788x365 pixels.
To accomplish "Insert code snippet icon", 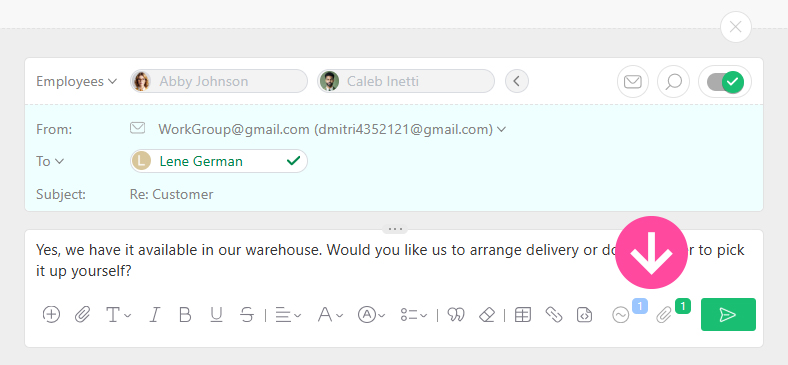I will coord(584,315).
